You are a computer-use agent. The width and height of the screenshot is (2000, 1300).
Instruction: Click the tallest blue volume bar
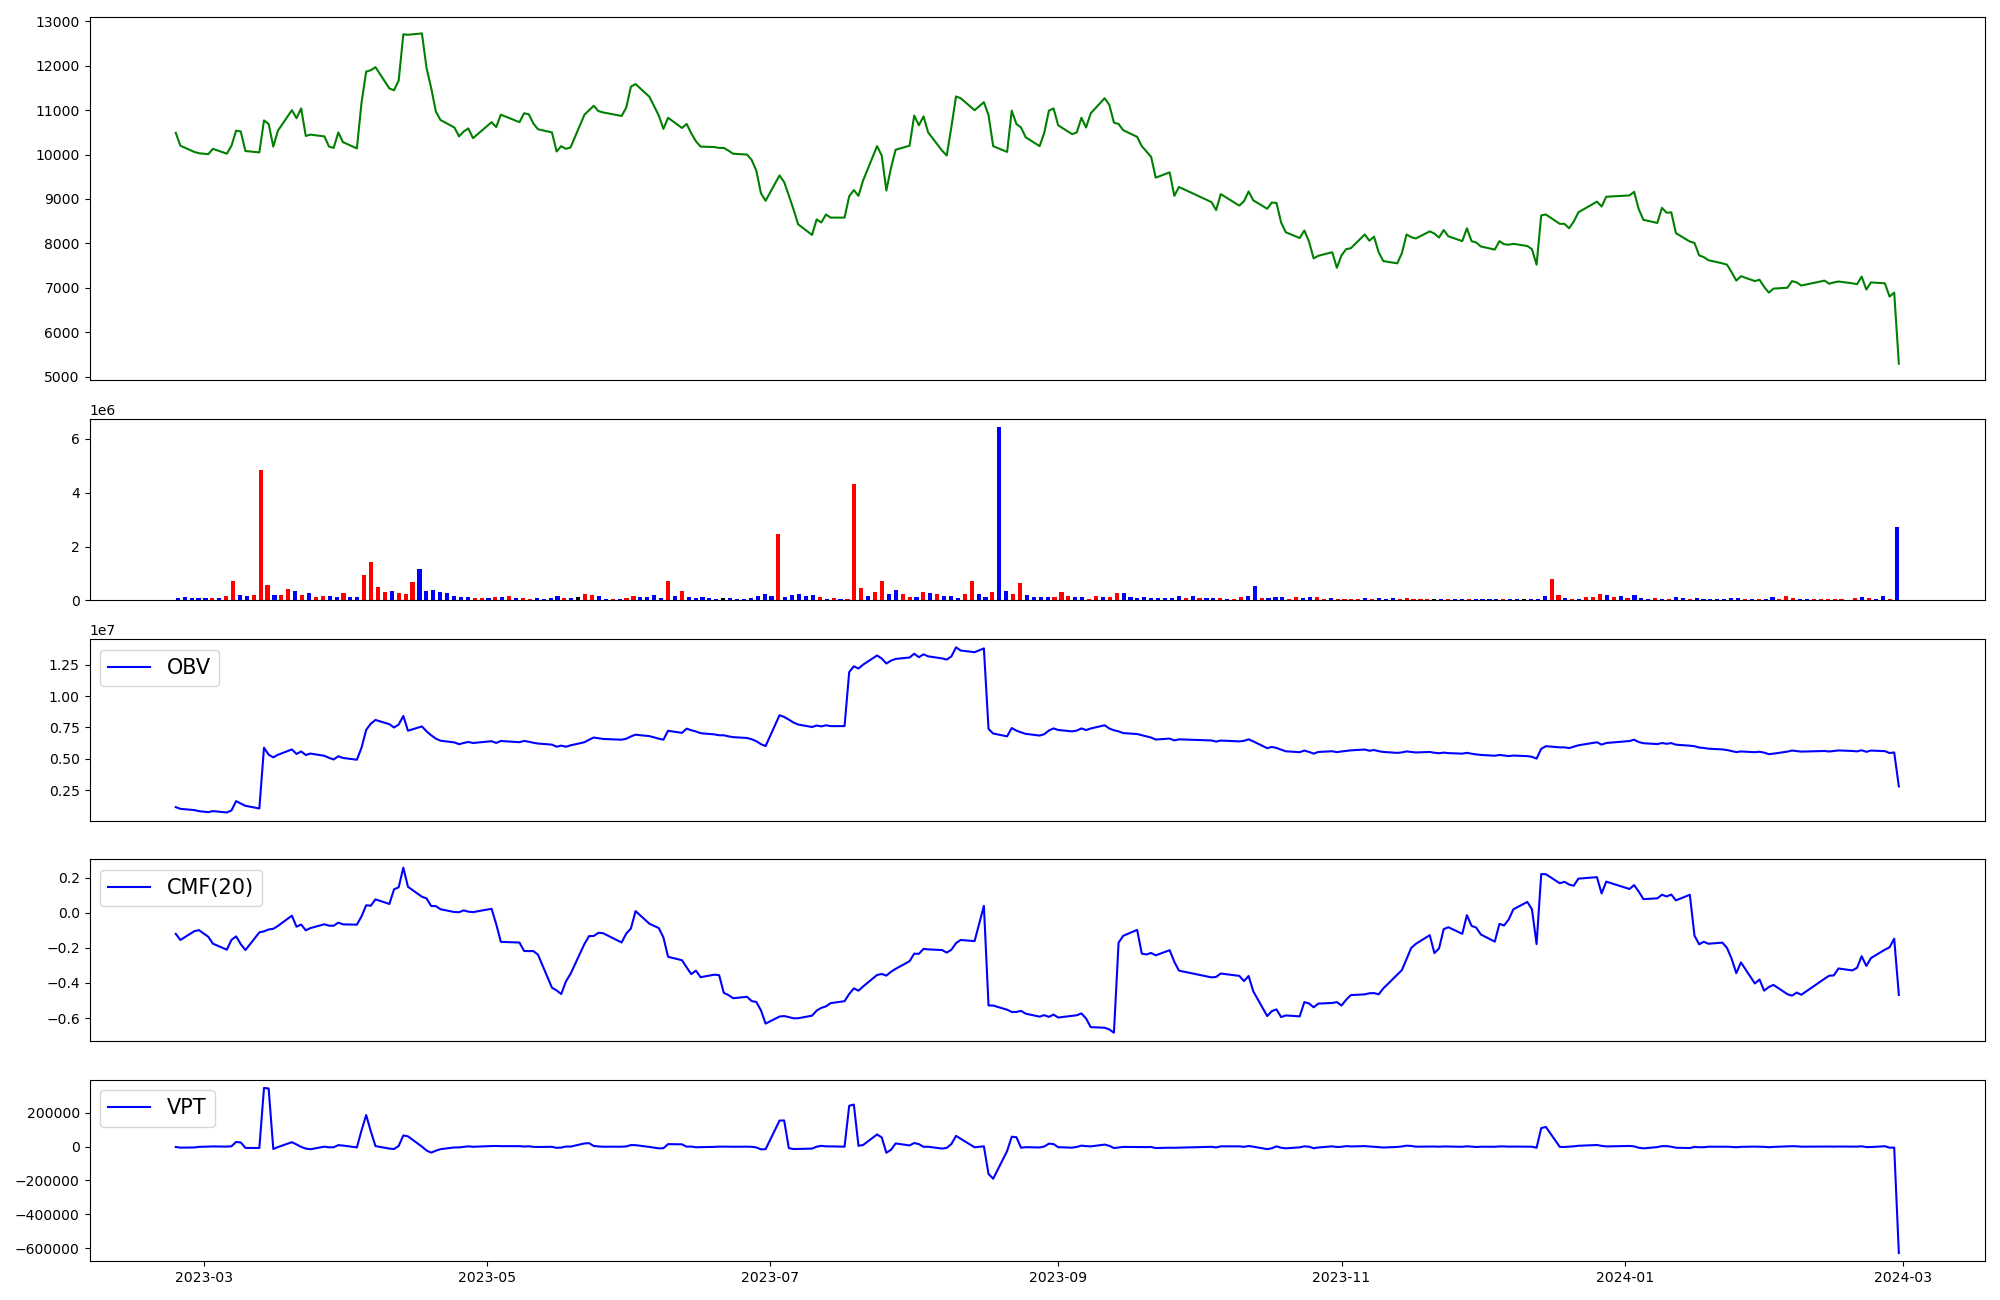click(x=998, y=515)
